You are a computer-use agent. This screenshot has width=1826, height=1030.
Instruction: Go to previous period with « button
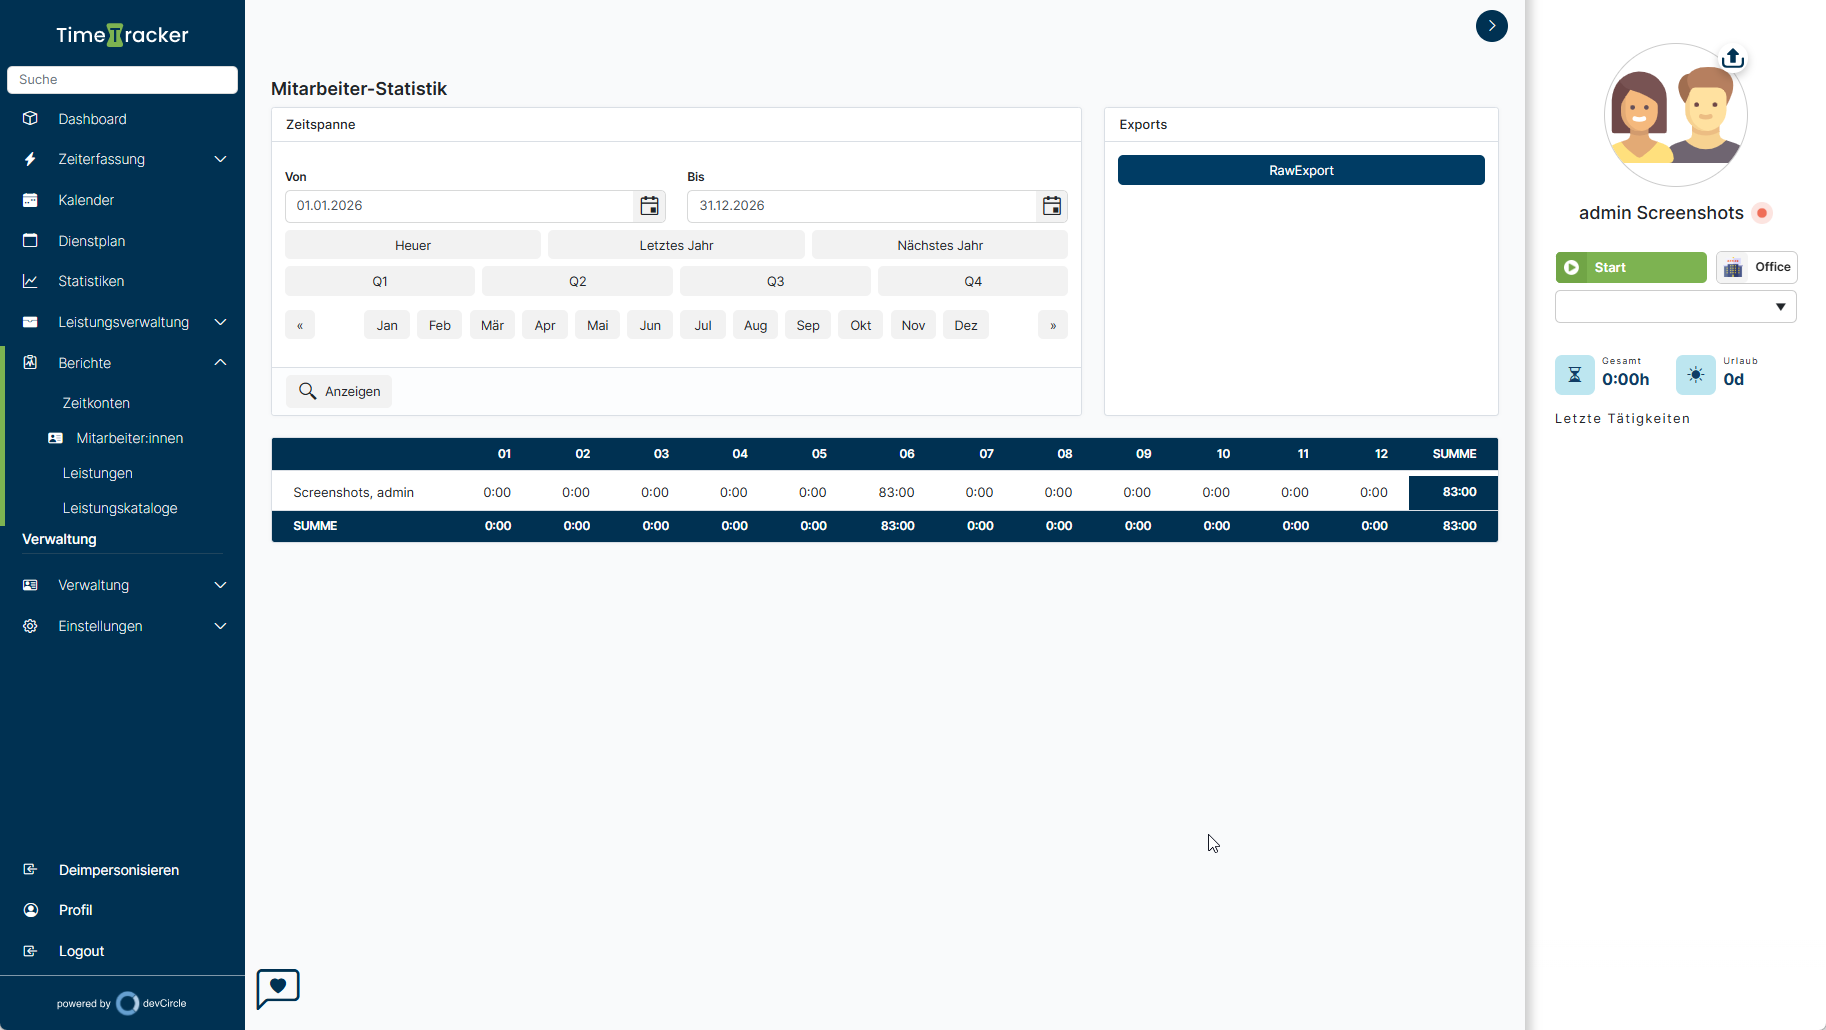[x=300, y=325]
